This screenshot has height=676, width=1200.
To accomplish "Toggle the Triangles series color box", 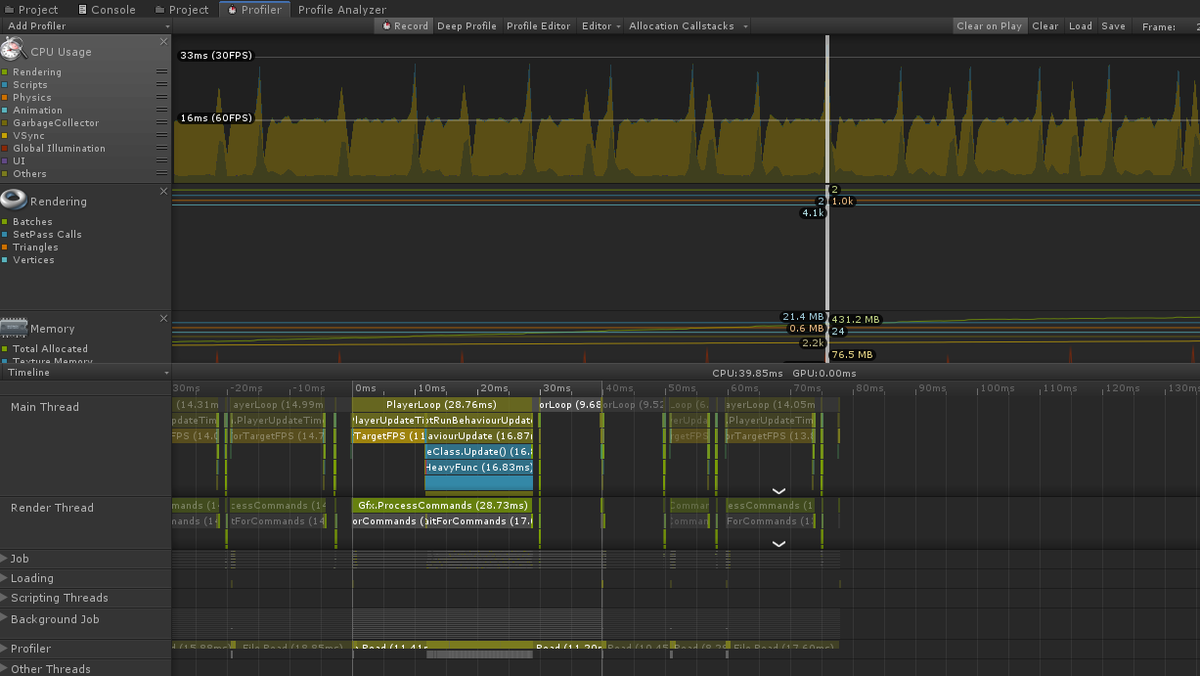I will [x=5, y=247].
